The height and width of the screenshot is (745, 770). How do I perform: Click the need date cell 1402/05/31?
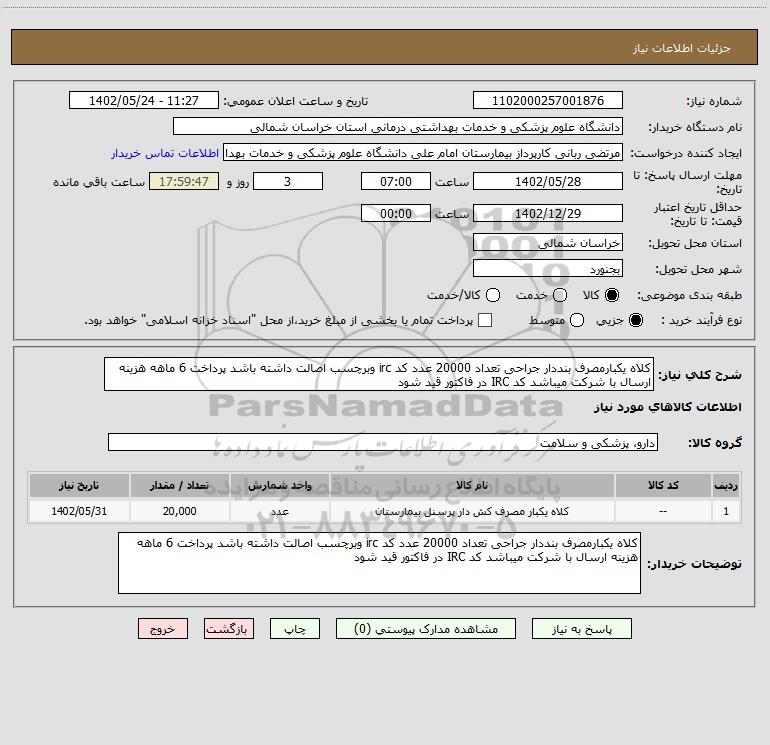(x=79, y=511)
